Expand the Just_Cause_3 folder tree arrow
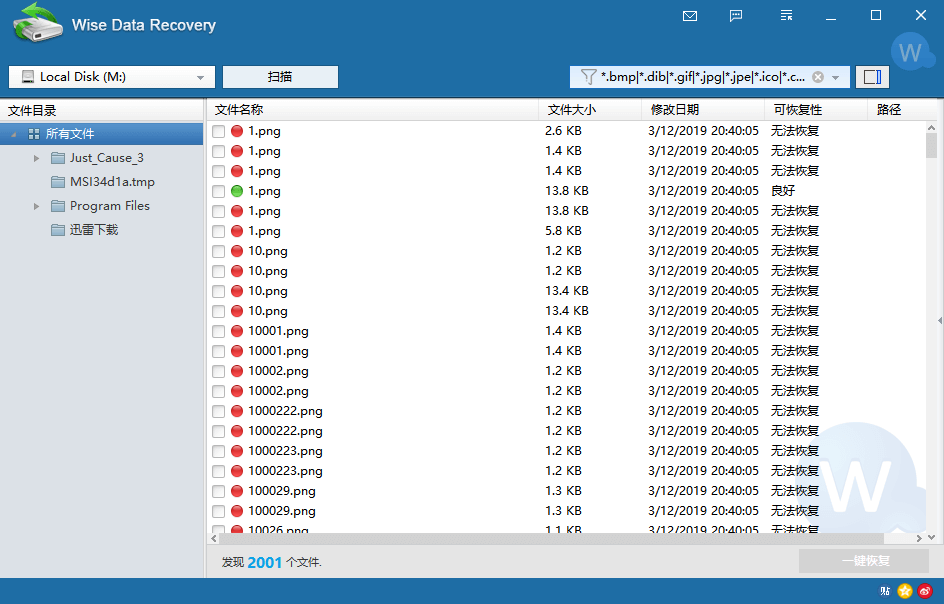Screen dimensions: 944x604 point(37,158)
